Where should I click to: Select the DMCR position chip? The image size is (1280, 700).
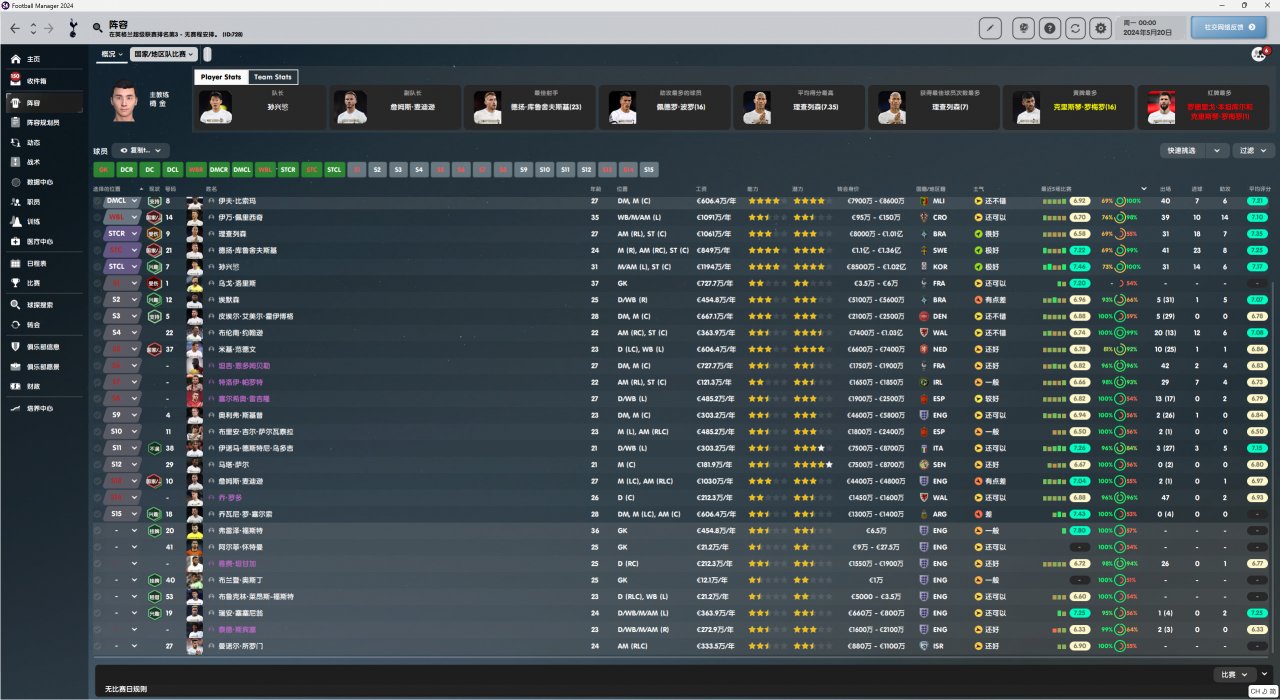[218, 169]
